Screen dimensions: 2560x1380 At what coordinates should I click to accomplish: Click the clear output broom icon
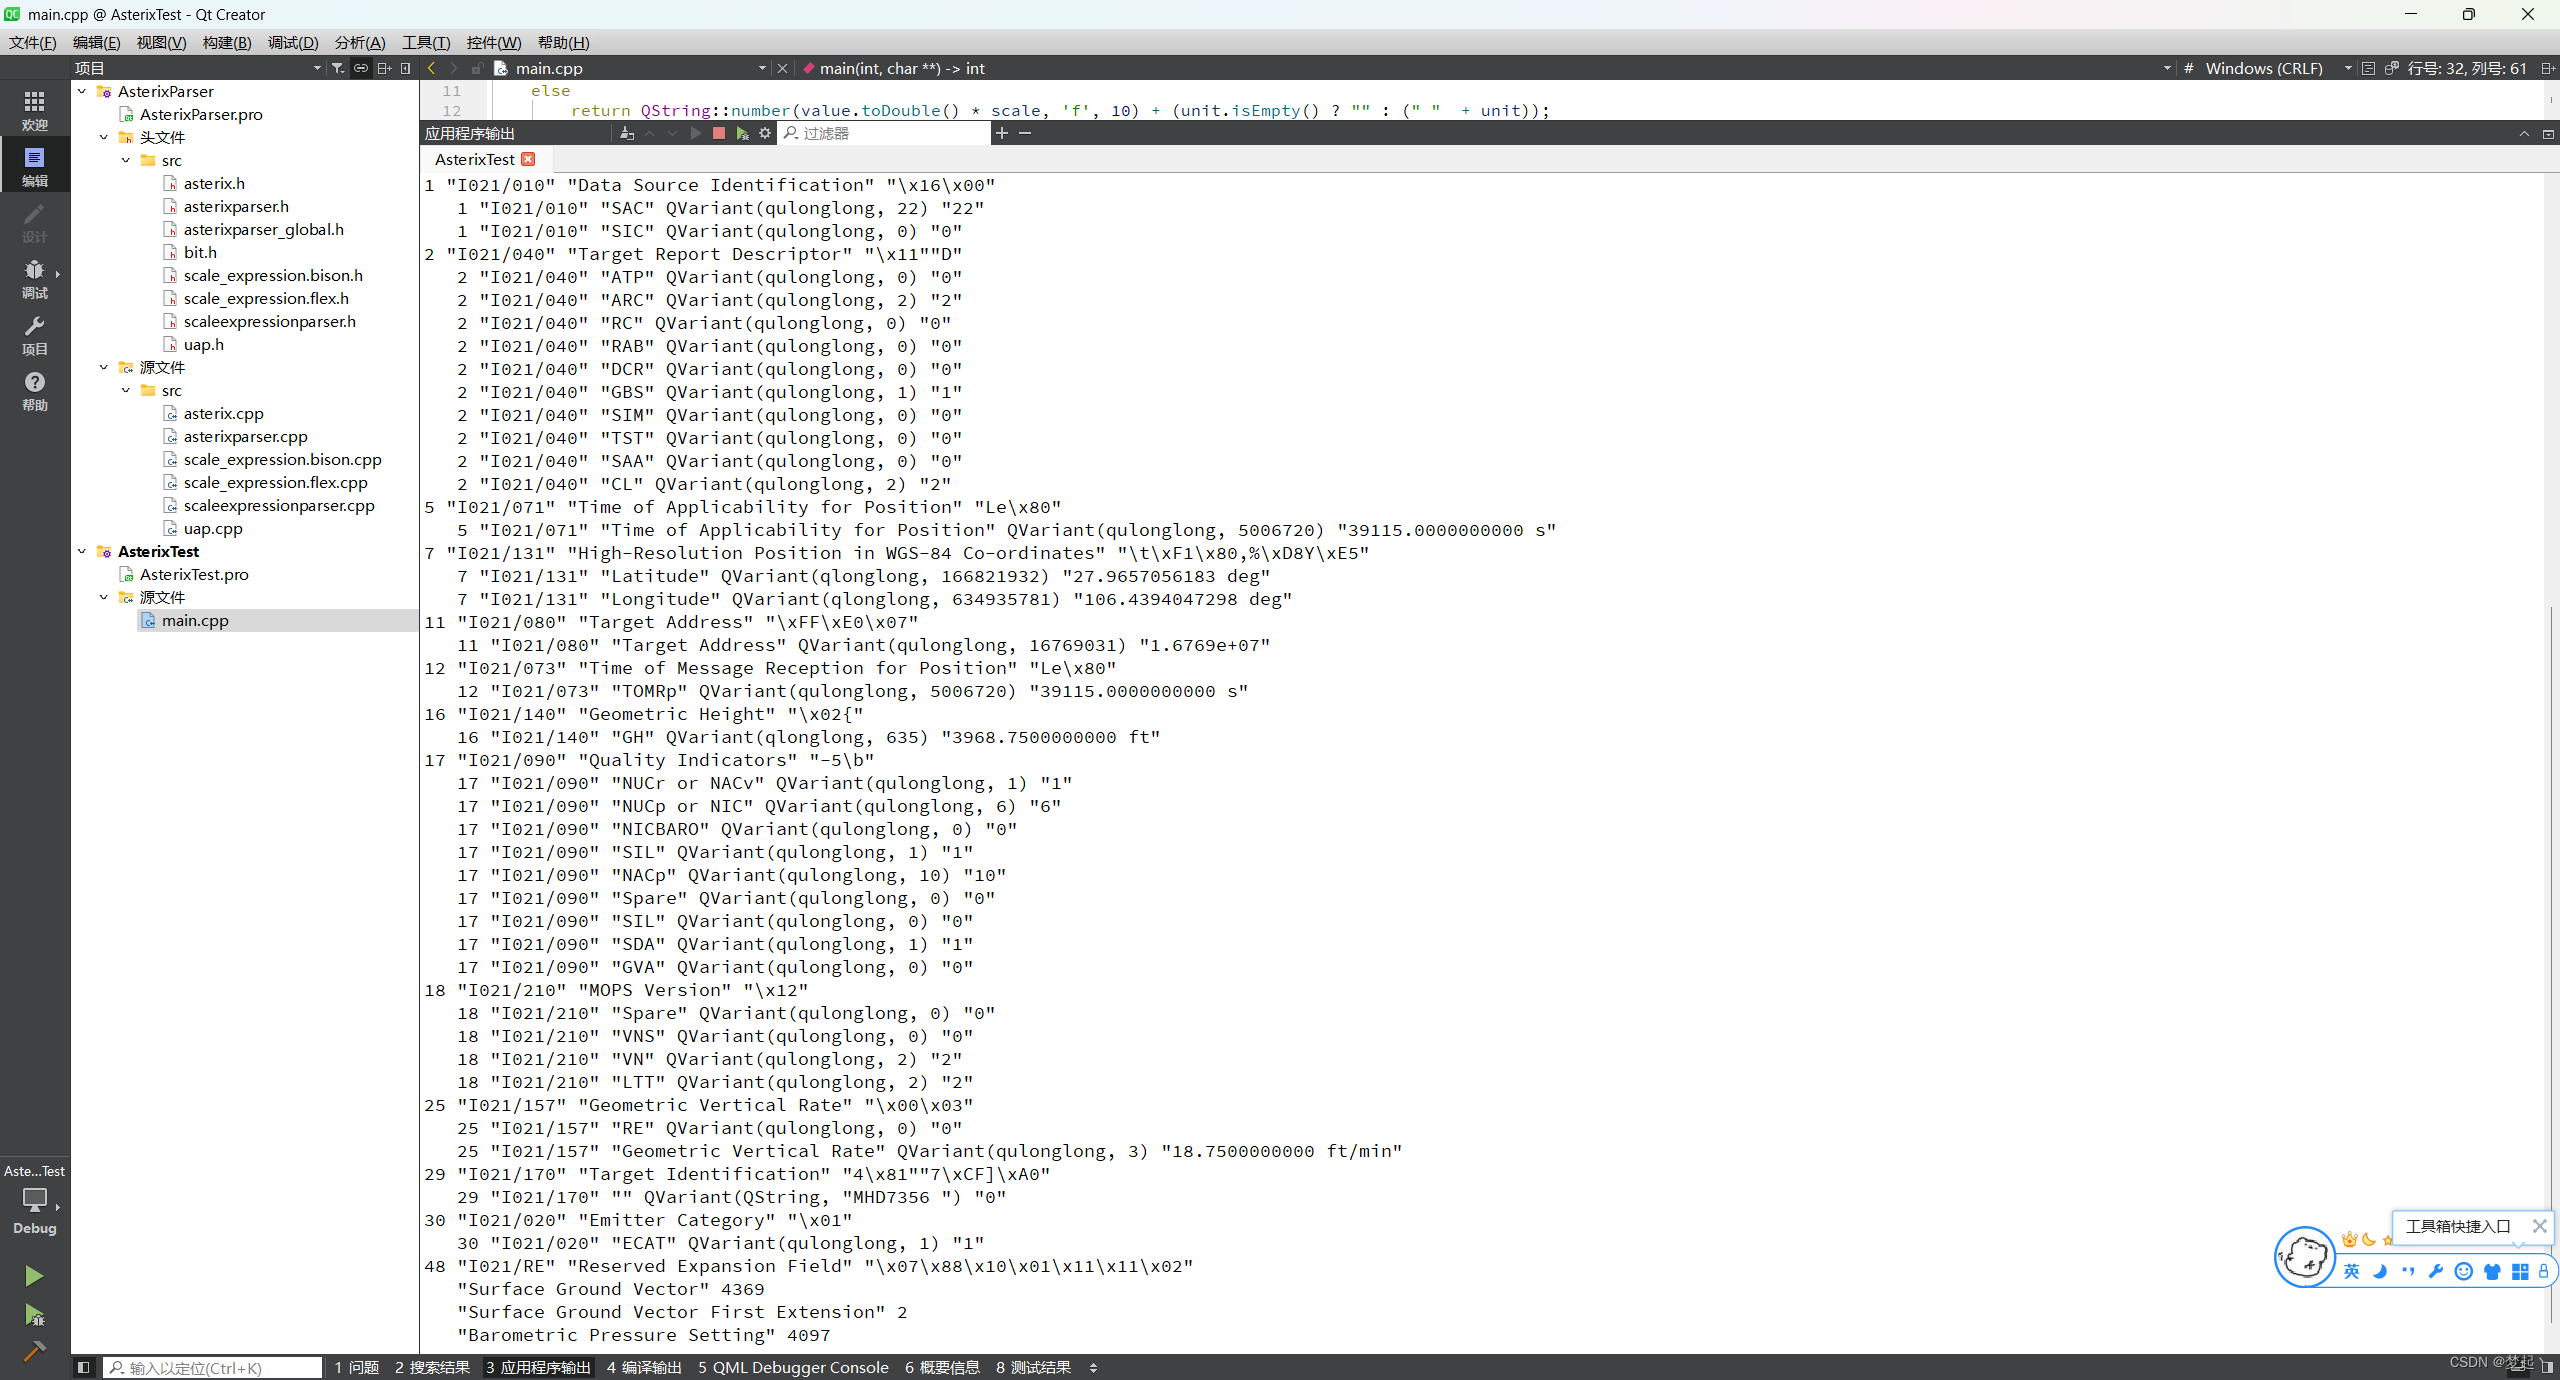point(626,133)
